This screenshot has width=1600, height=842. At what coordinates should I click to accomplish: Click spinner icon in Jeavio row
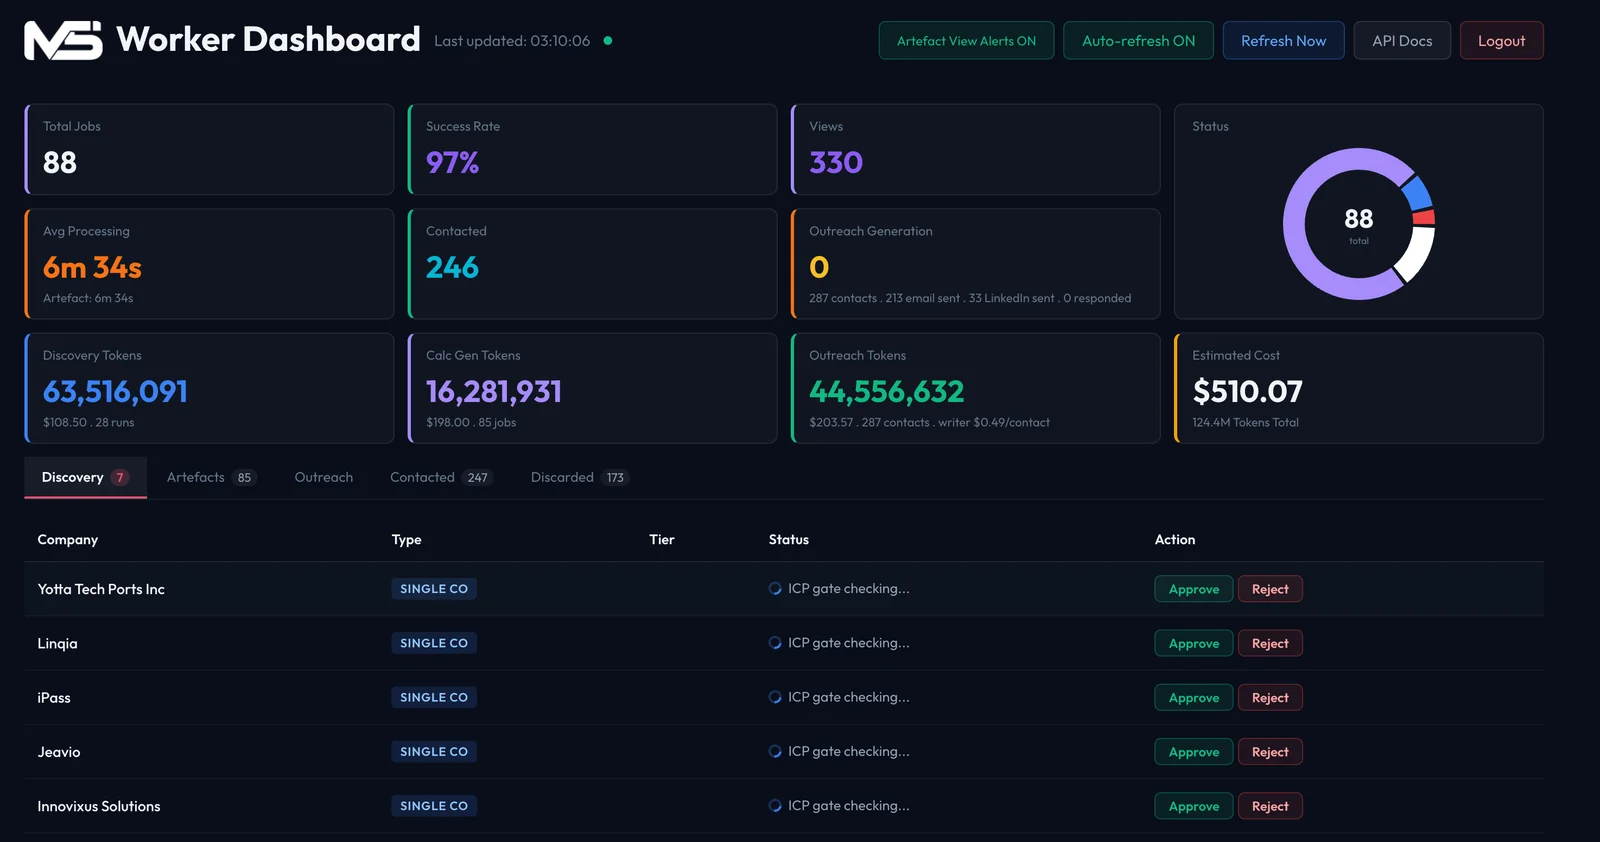775,751
